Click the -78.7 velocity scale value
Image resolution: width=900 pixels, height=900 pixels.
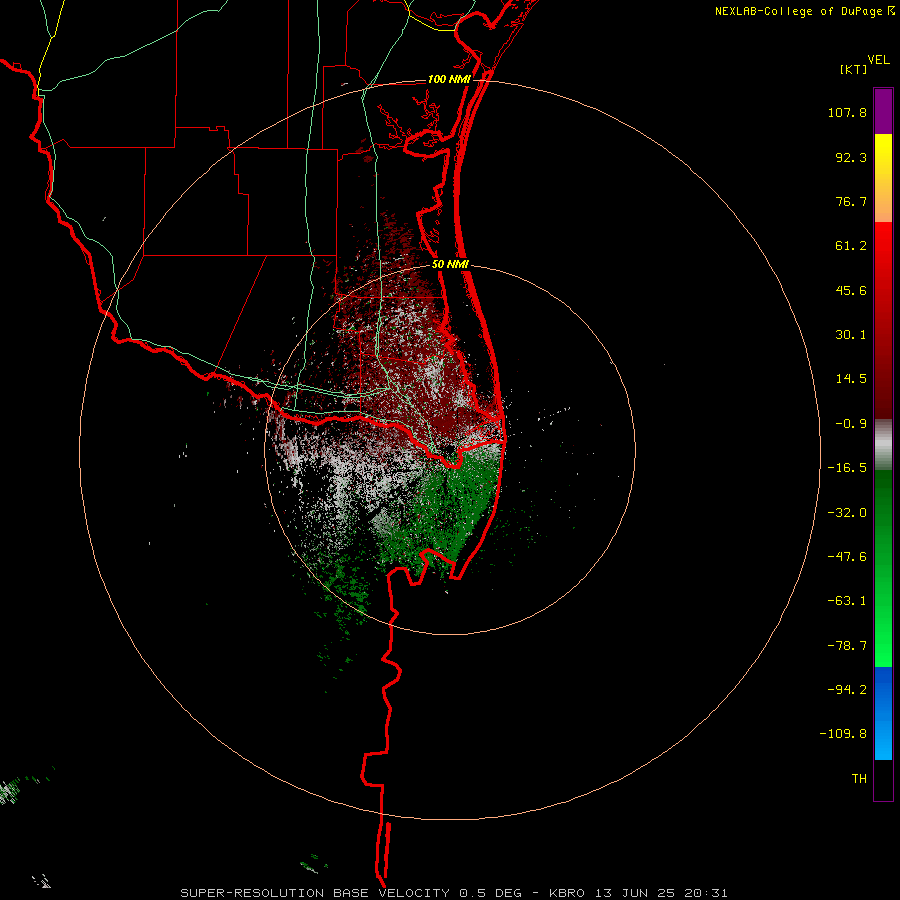pyautogui.click(x=847, y=646)
